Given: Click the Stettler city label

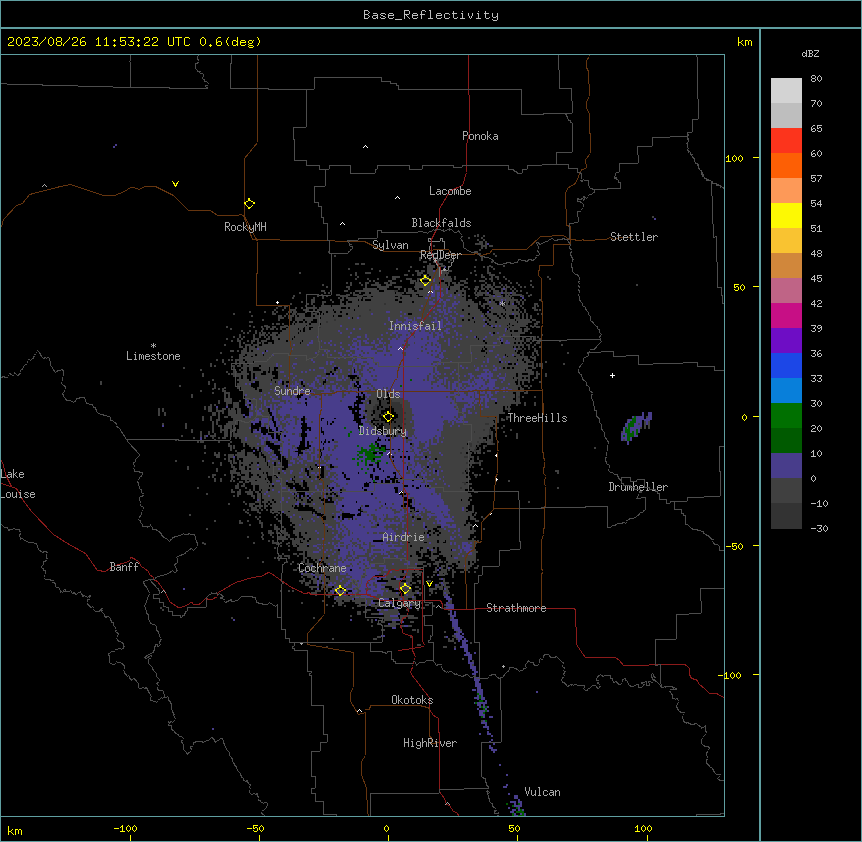Looking at the screenshot, I should (x=634, y=237).
